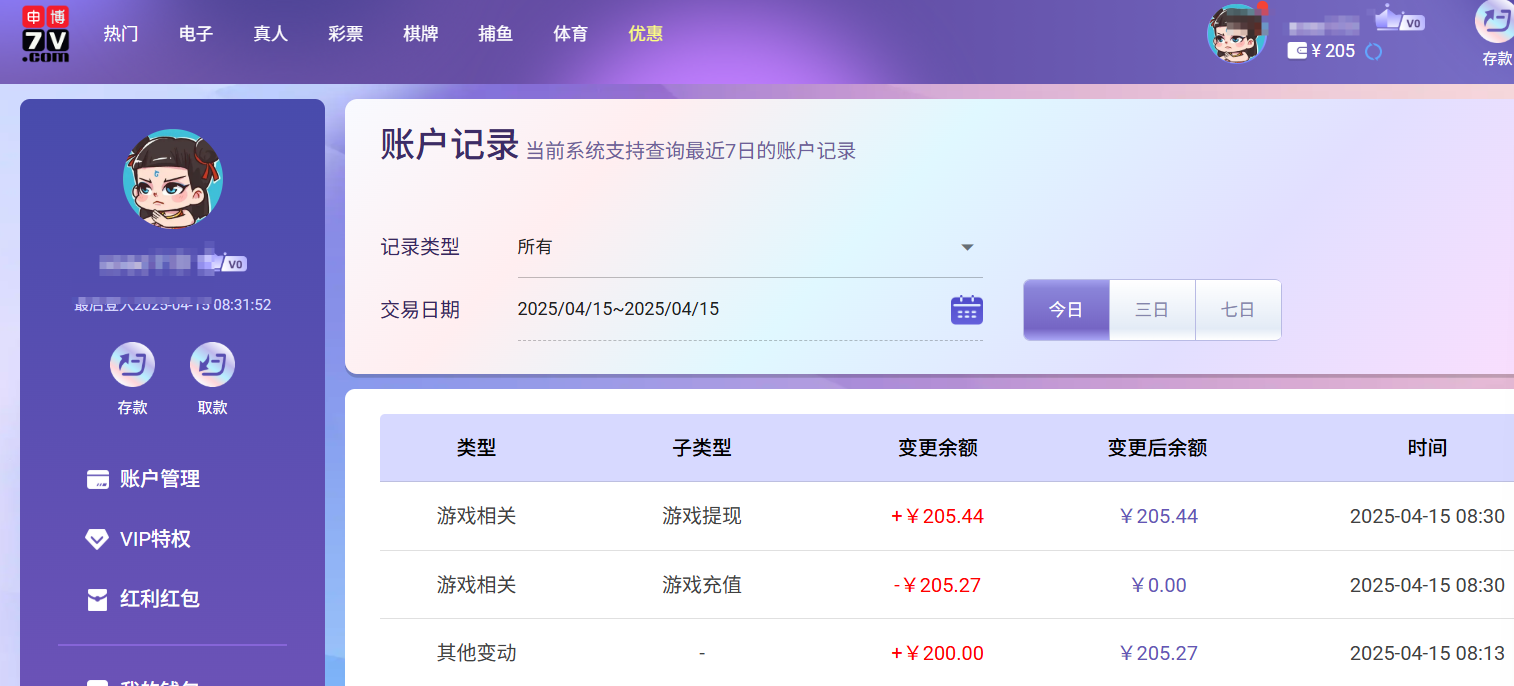Open the calendar date picker icon
This screenshot has height=686, width=1514.
tap(966, 310)
